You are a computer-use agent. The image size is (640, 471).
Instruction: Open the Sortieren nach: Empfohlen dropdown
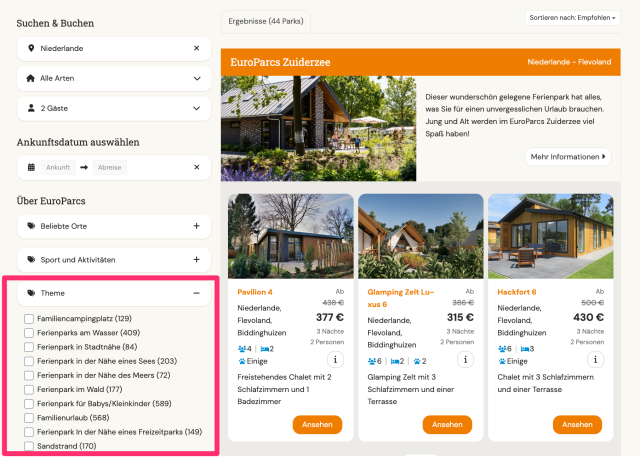point(572,18)
